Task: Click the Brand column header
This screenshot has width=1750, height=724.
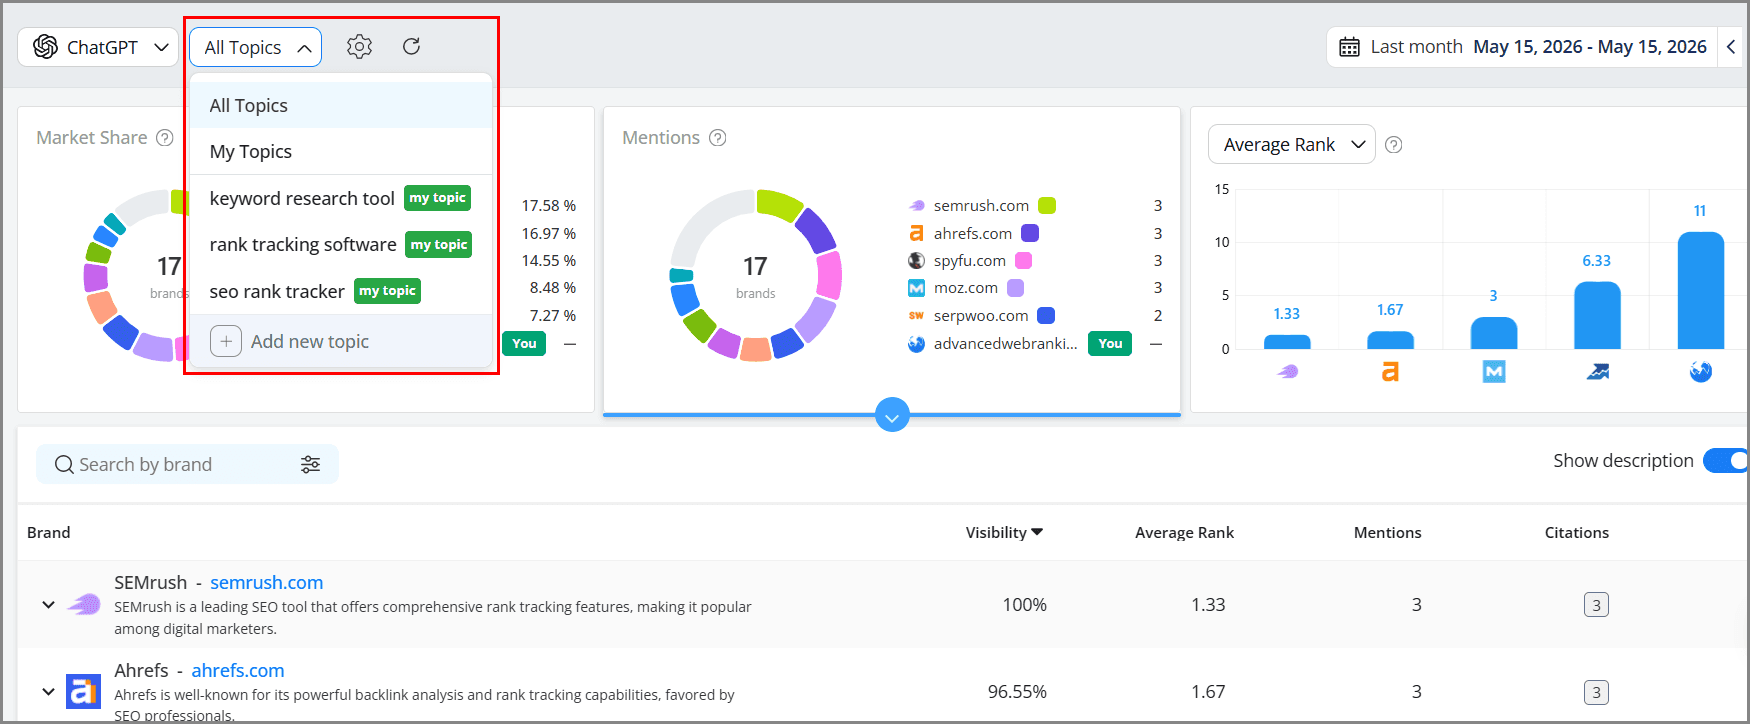Action: (x=48, y=533)
